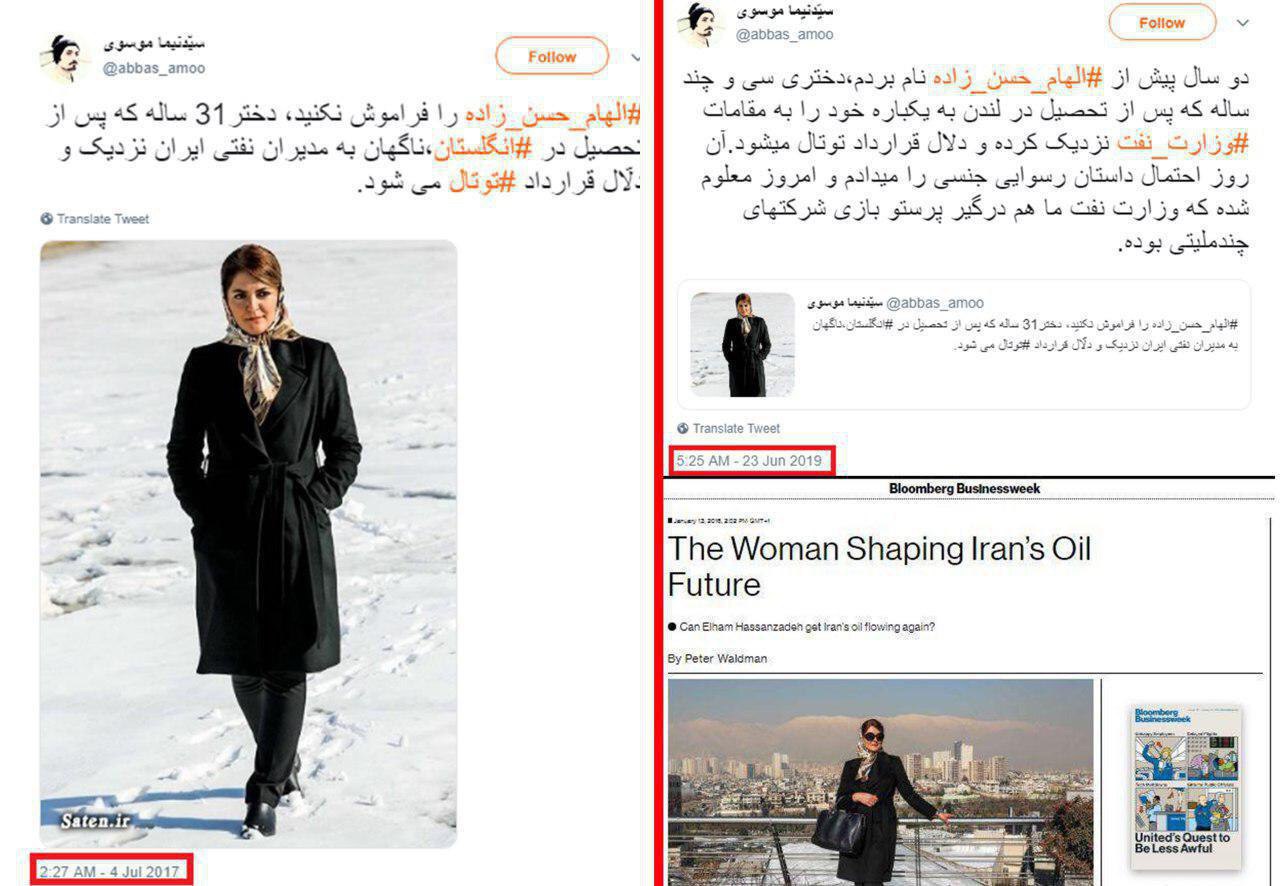Open the left Translate Tweet link

[x=103, y=219]
